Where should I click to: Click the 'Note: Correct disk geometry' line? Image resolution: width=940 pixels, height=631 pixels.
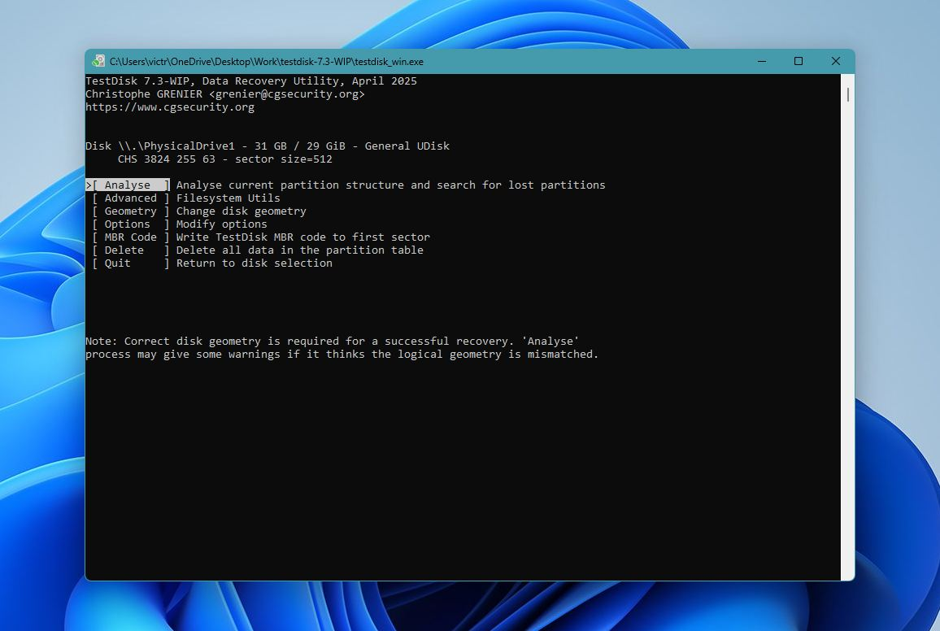(x=332, y=342)
